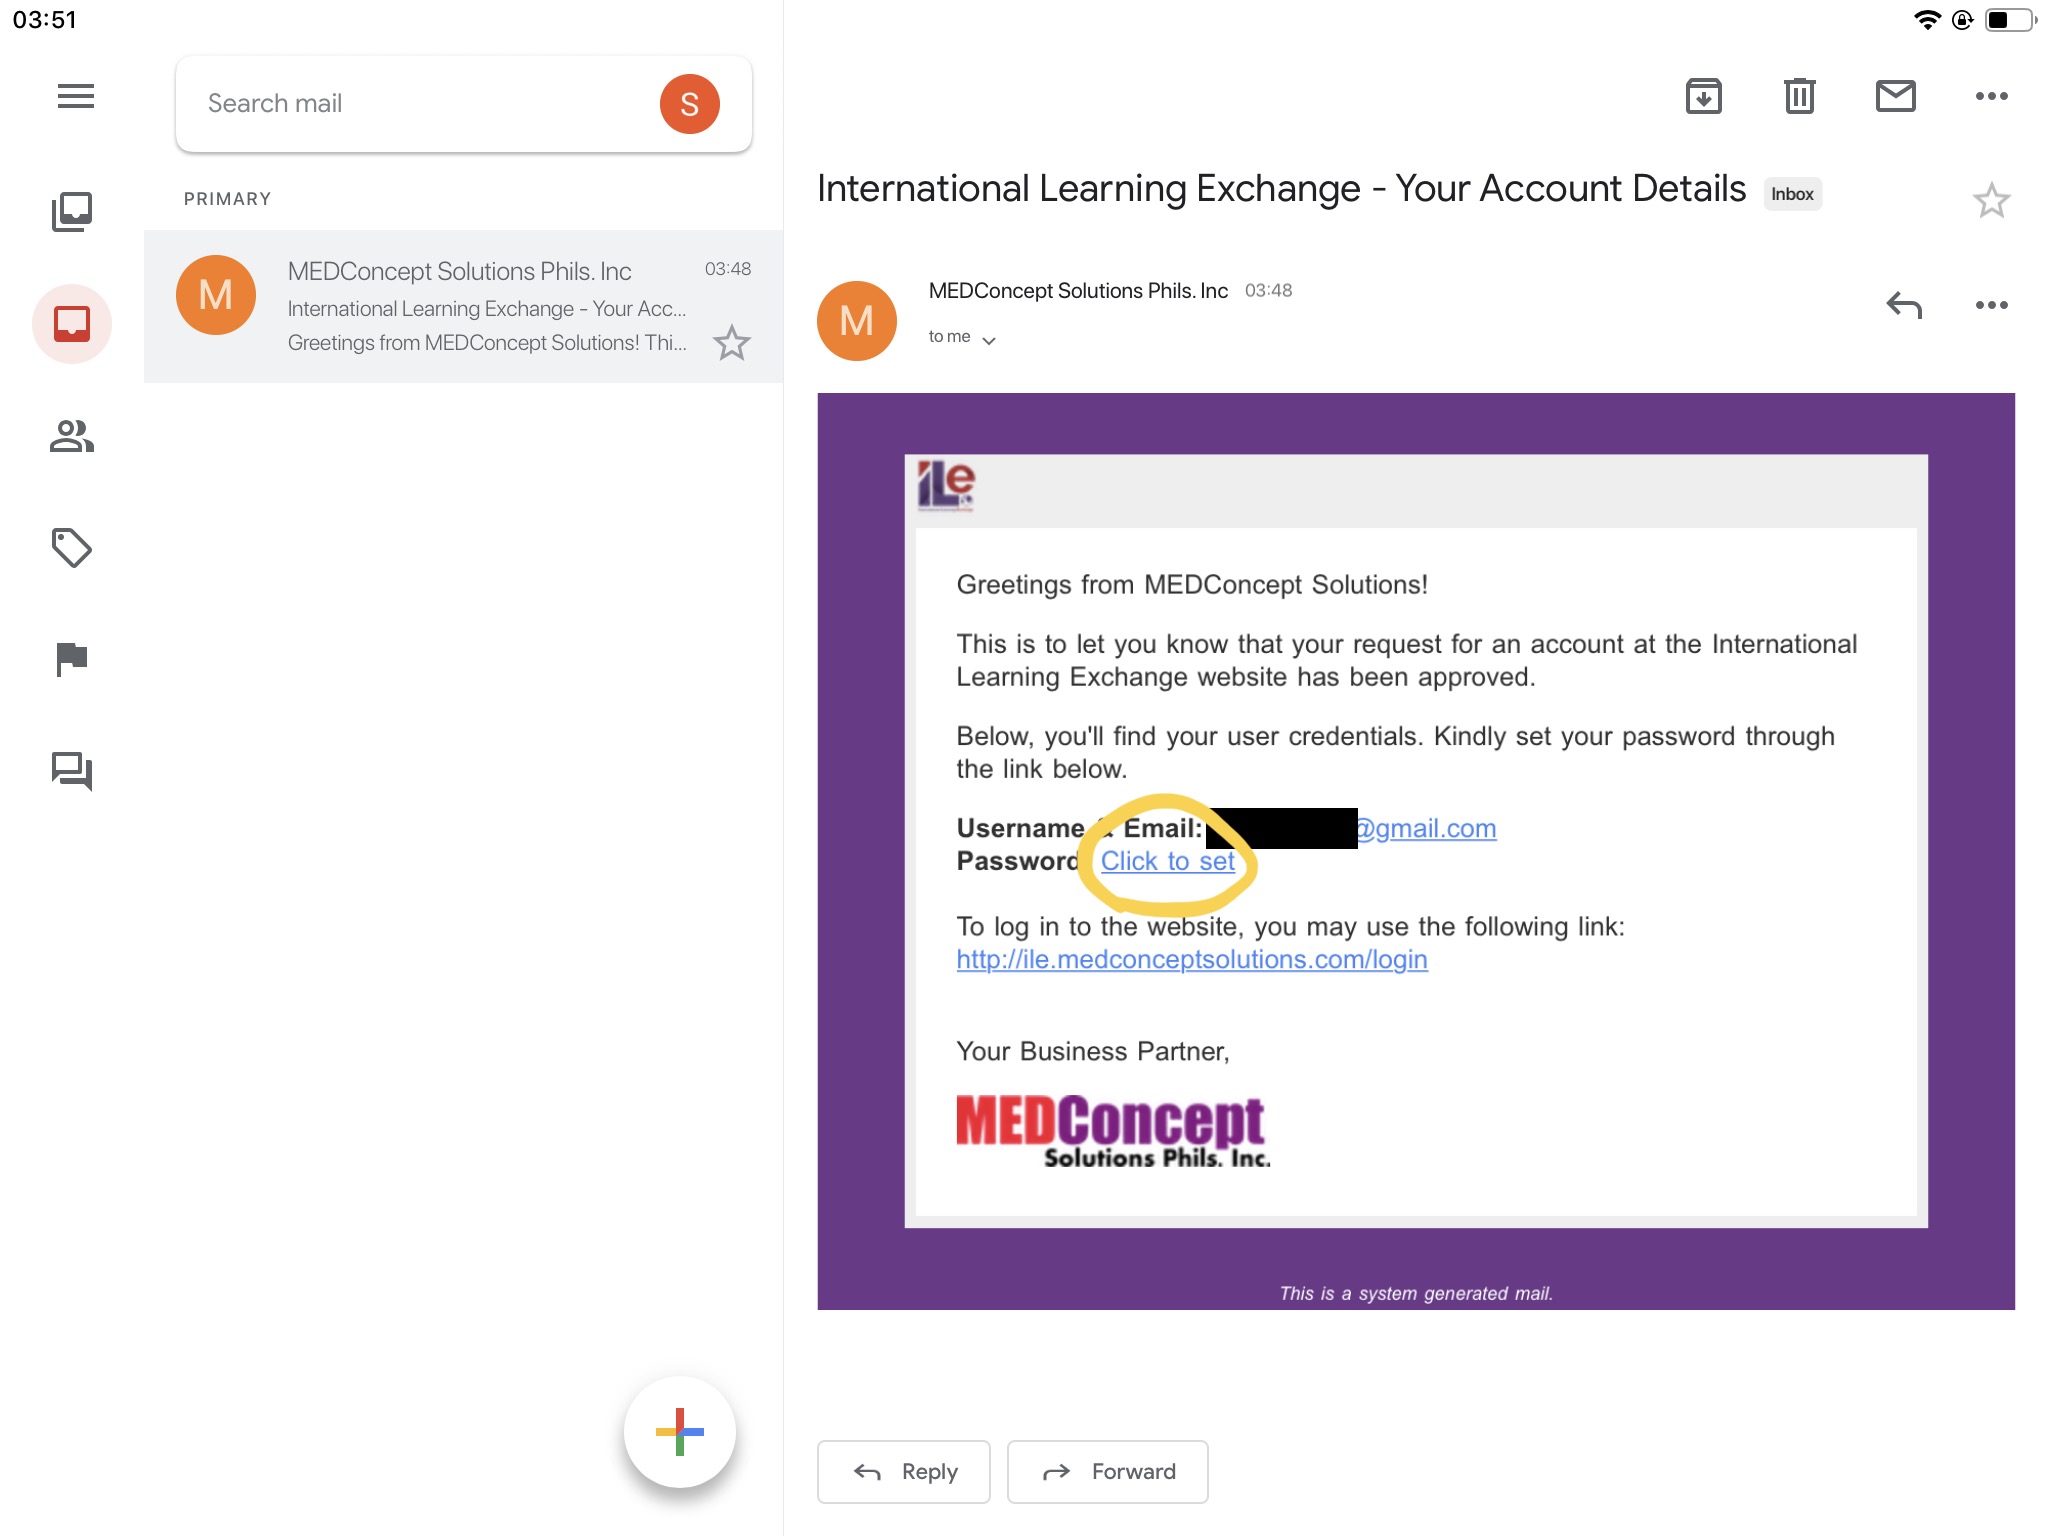Tap the PRIMARY category header

point(227,199)
